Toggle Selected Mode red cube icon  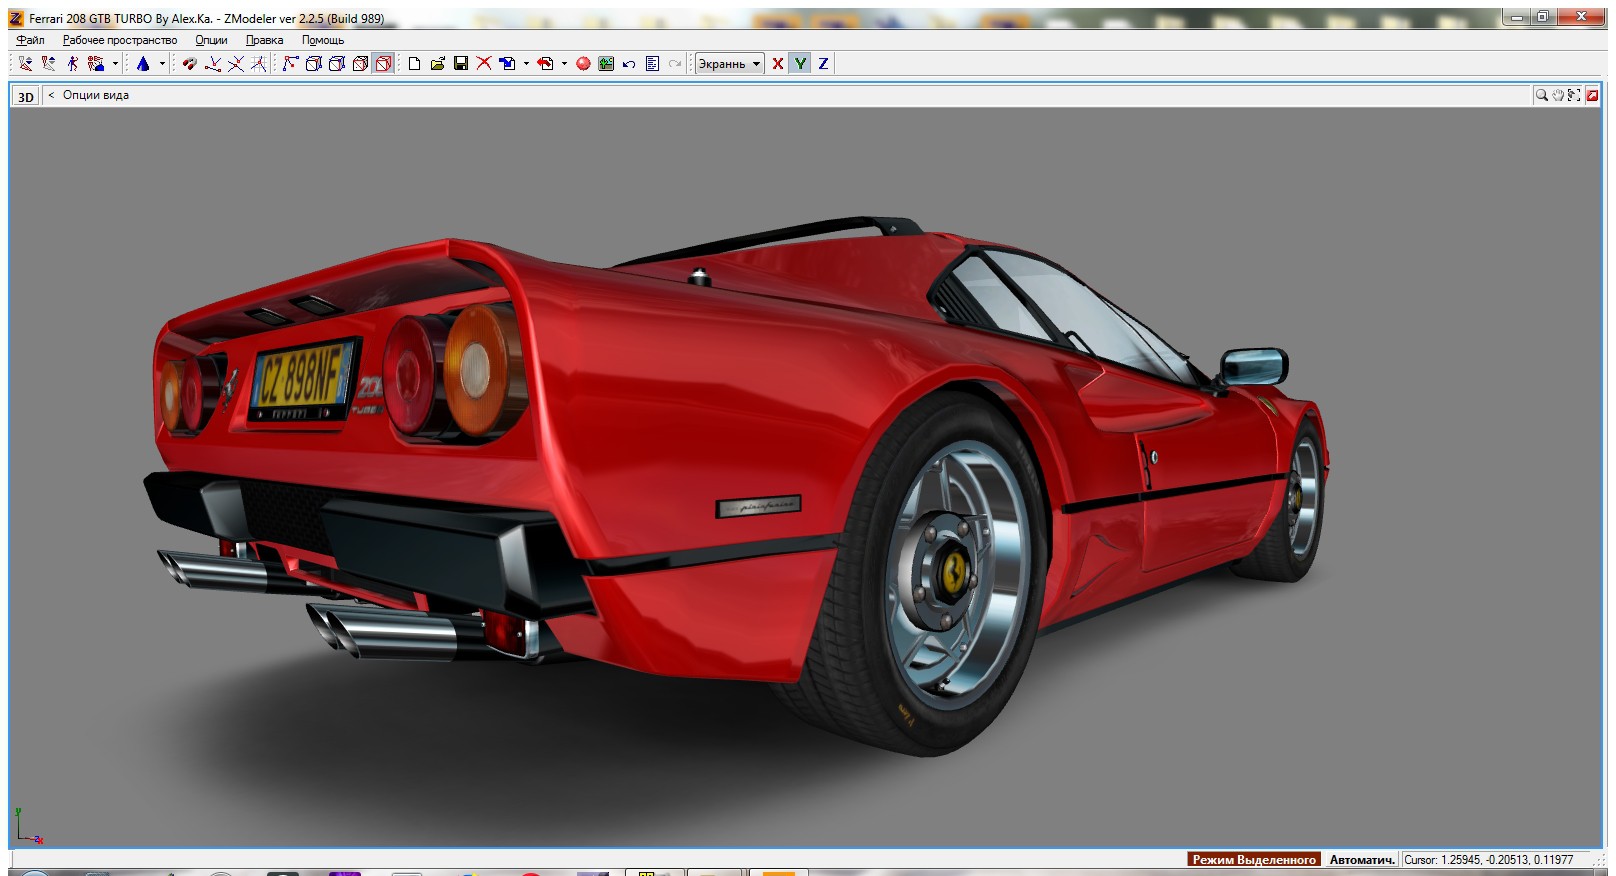(384, 64)
